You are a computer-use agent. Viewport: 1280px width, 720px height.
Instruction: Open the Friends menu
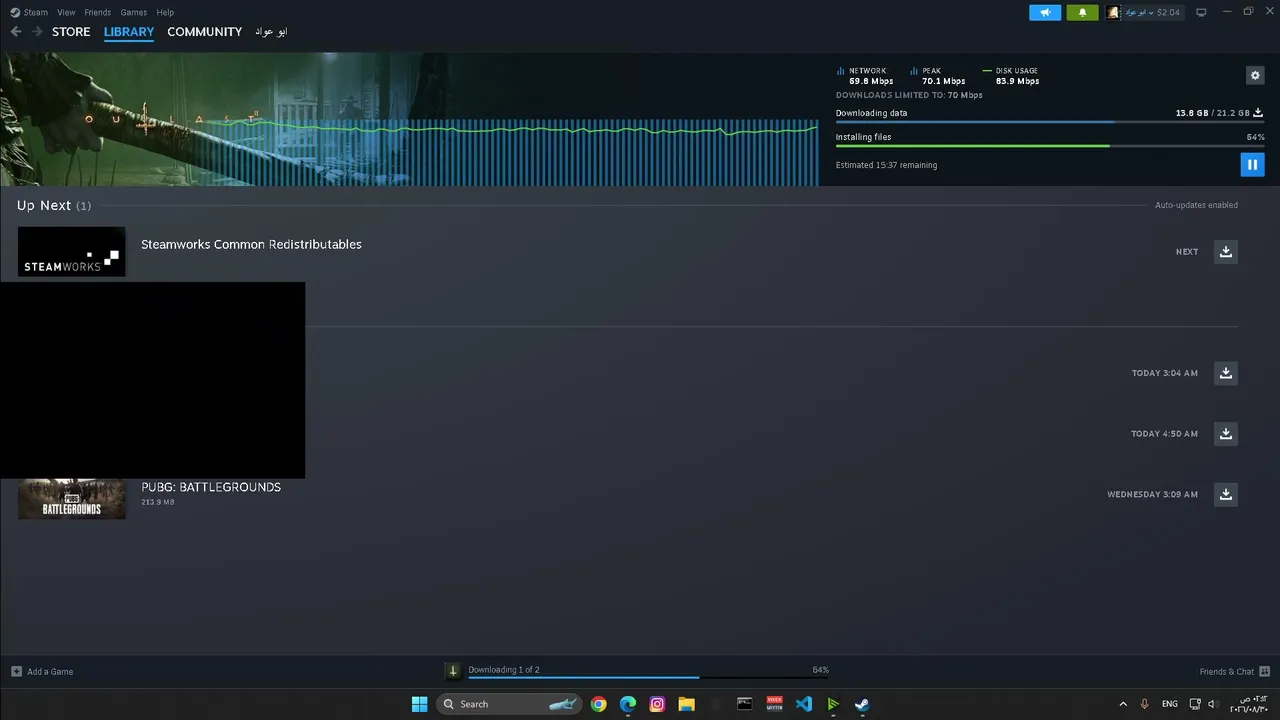coord(97,12)
